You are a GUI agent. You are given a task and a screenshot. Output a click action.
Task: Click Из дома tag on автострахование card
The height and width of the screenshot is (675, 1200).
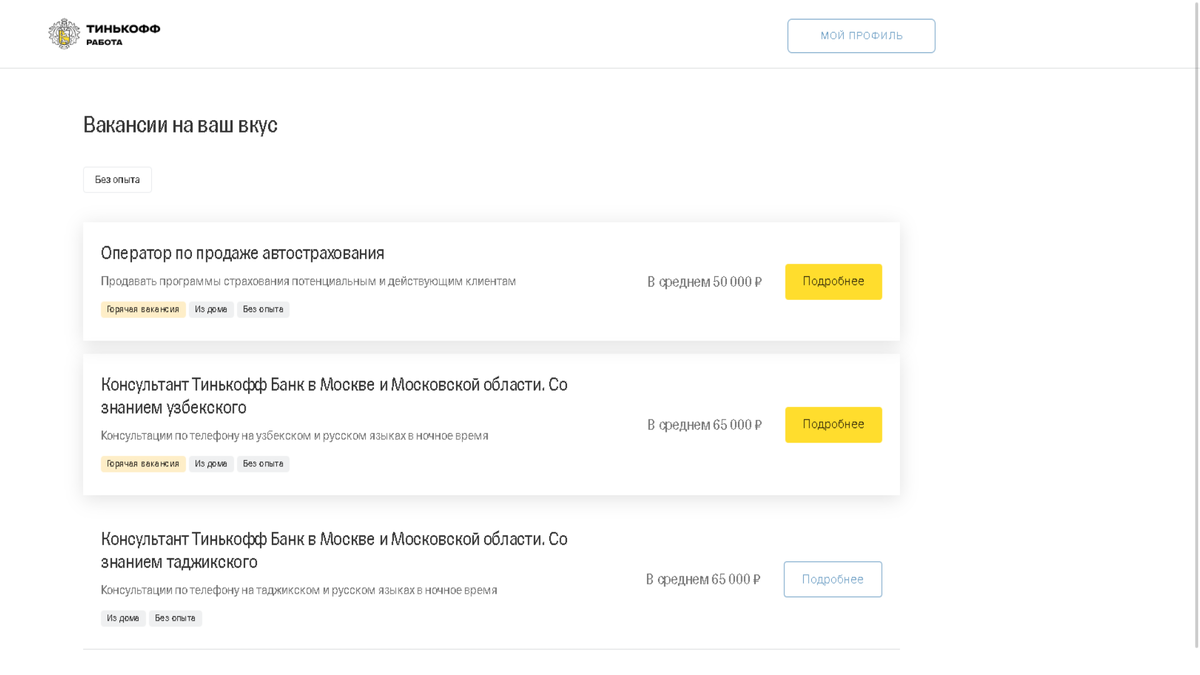point(211,310)
